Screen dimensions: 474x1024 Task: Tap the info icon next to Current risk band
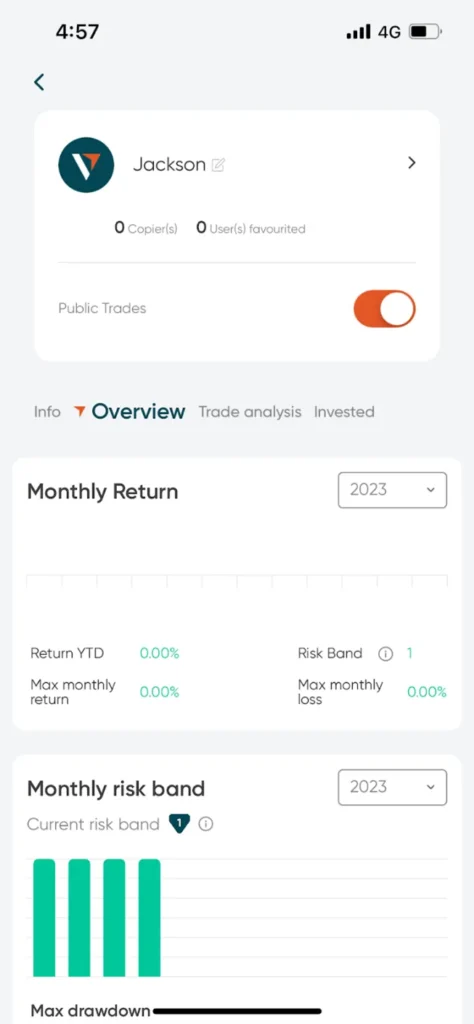click(x=206, y=825)
